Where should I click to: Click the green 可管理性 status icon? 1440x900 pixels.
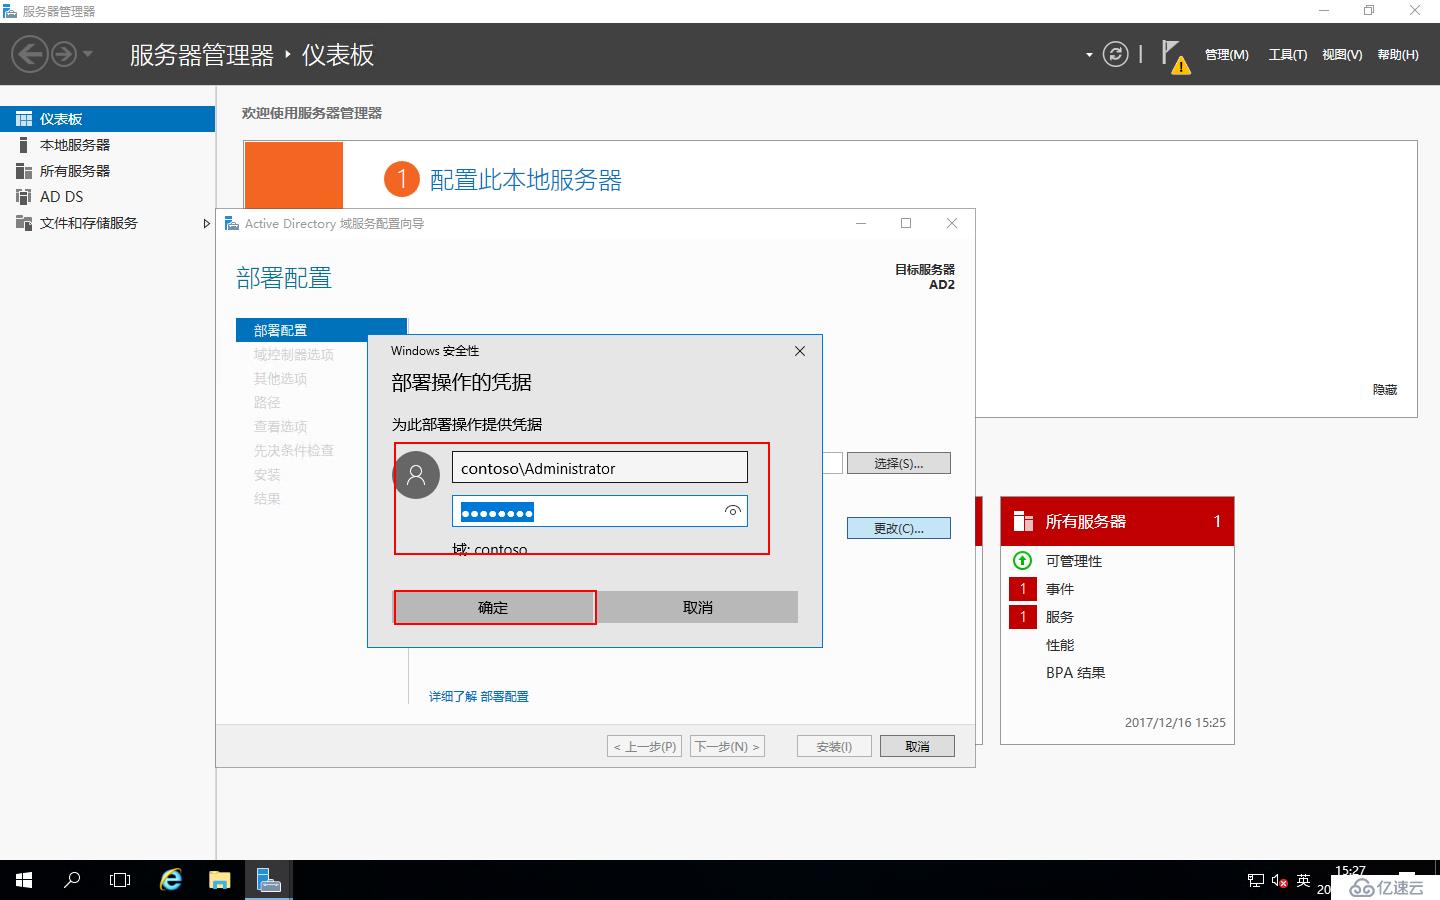[1022, 560]
